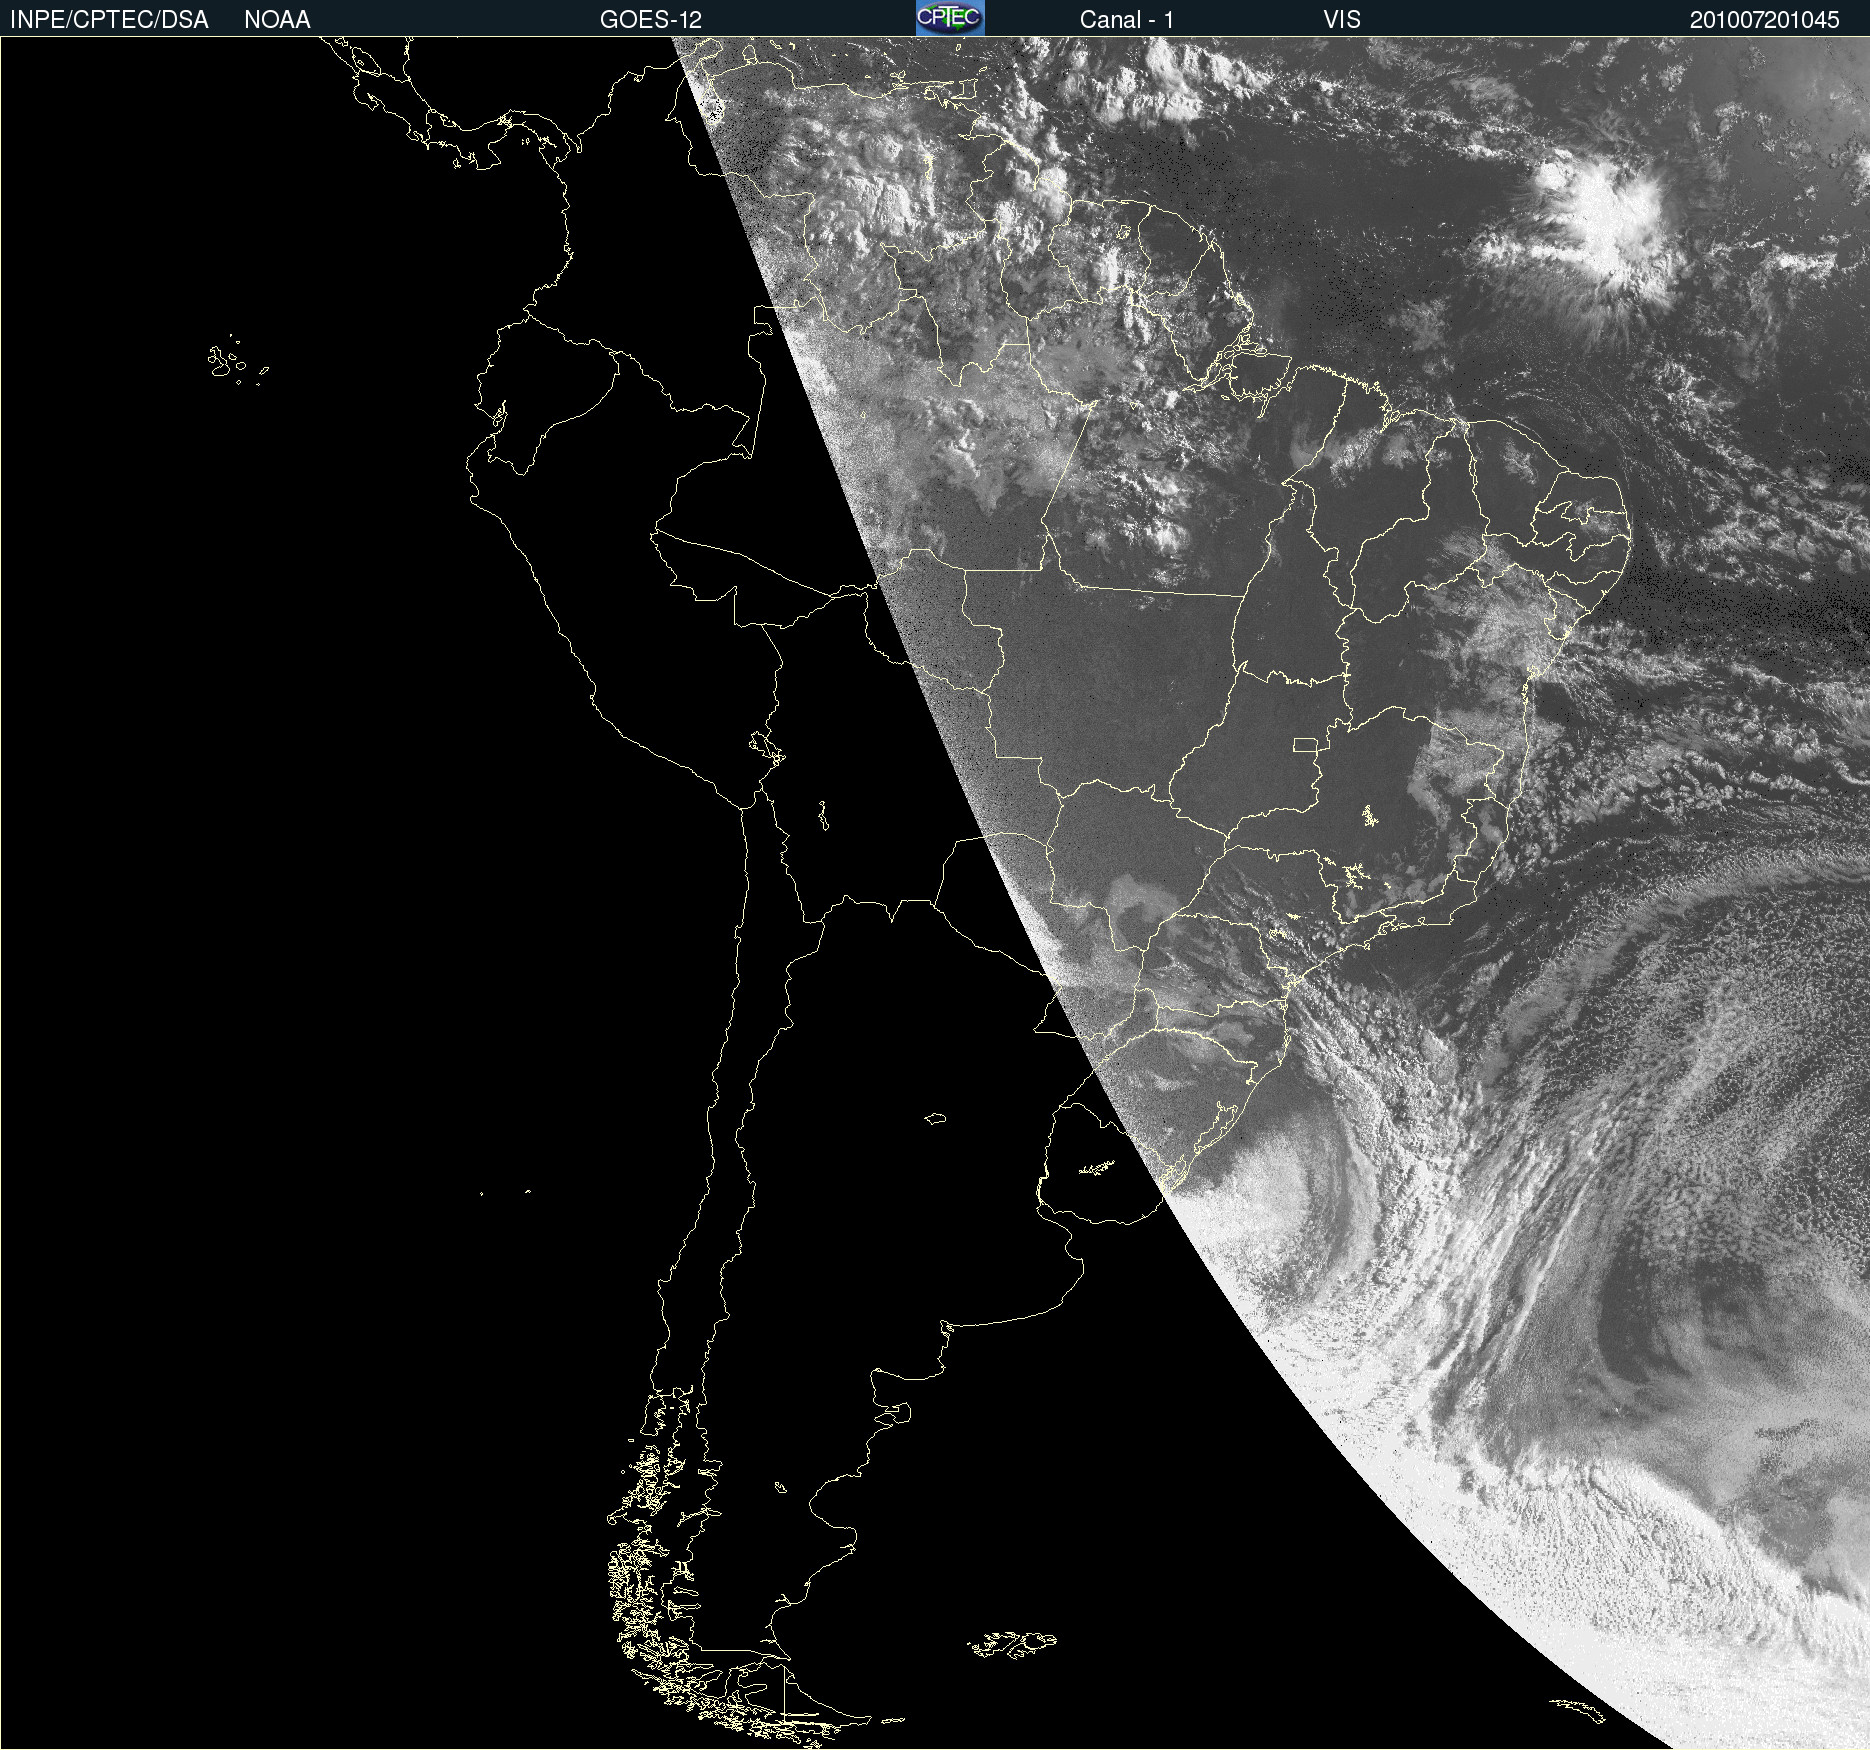Image resolution: width=1870 pixels, height=1750 pixels.
Task: Click the CPTEC logo in header
Action: [x=950, y=18]
